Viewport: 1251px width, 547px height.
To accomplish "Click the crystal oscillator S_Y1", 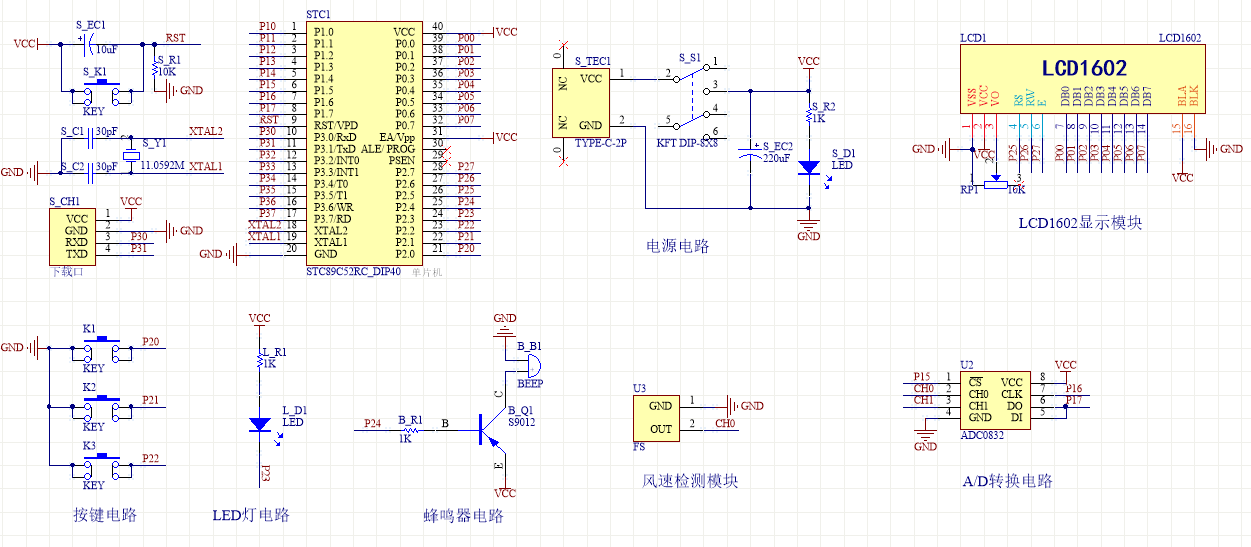I will 130,153.
